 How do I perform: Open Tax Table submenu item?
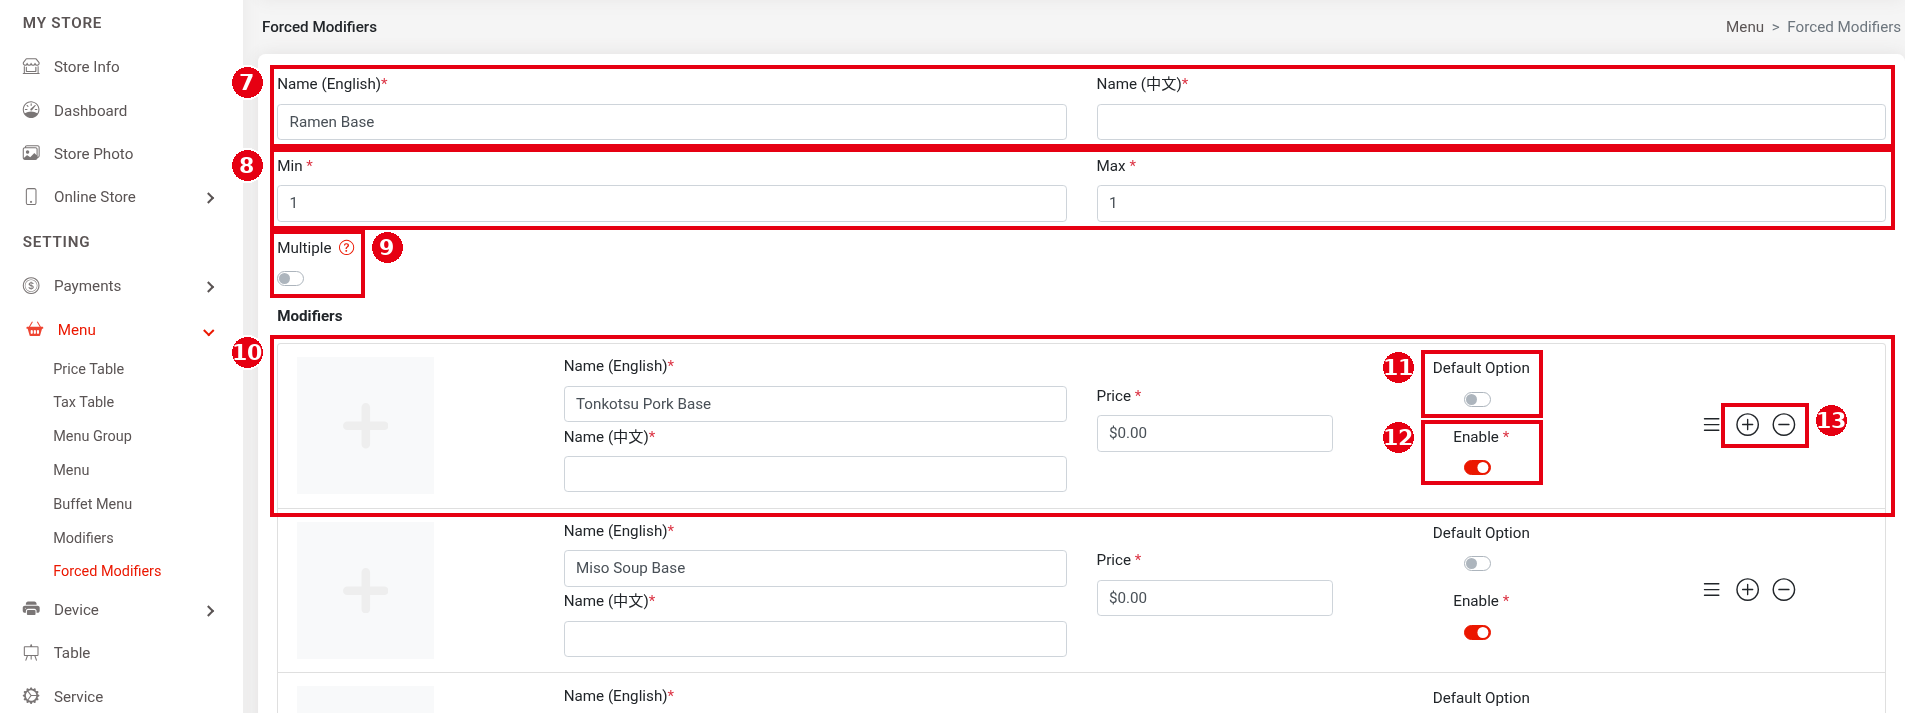point(83,402)
